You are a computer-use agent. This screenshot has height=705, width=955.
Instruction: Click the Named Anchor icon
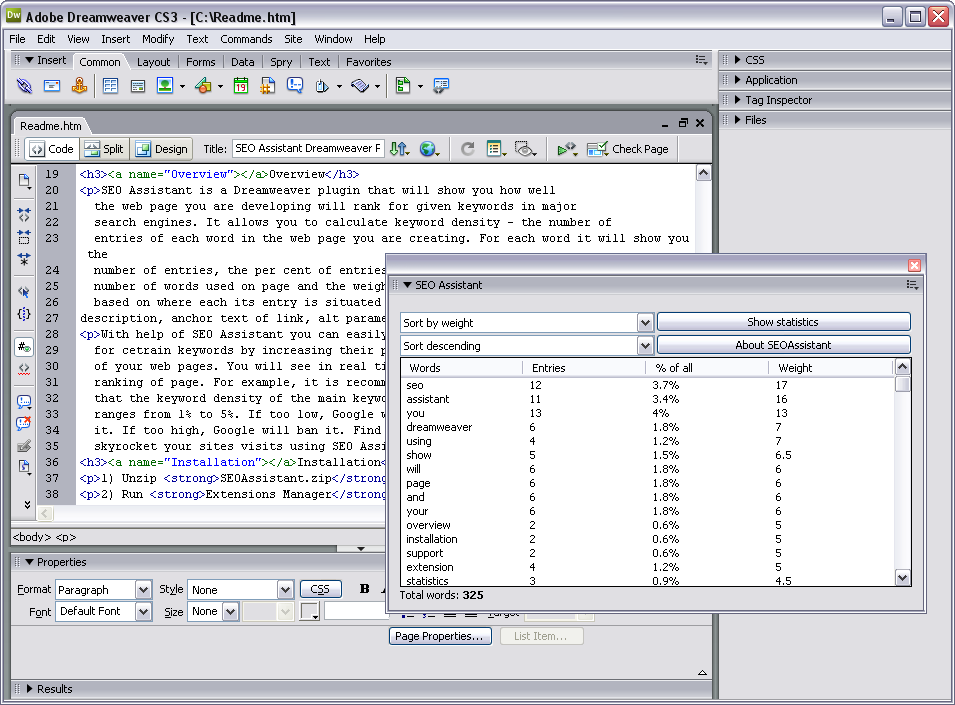click(x=79, y=87)
